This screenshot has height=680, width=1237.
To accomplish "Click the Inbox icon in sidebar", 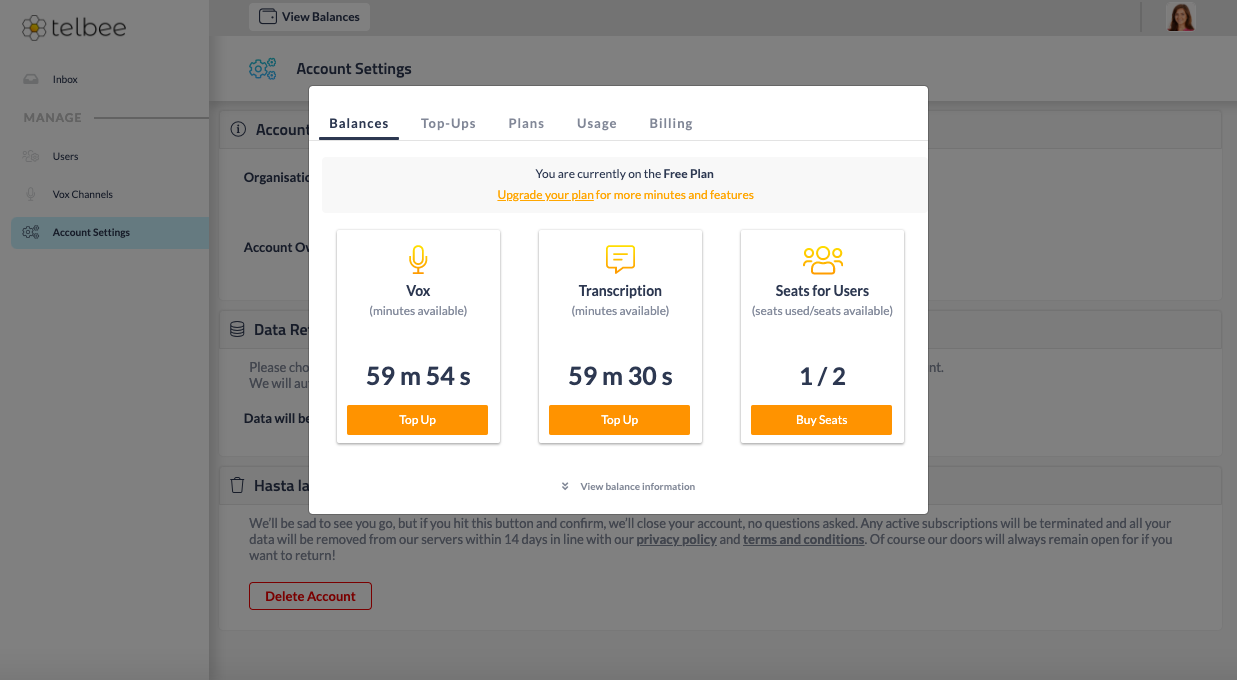I will pyautogui.click(x=31, y=79).
